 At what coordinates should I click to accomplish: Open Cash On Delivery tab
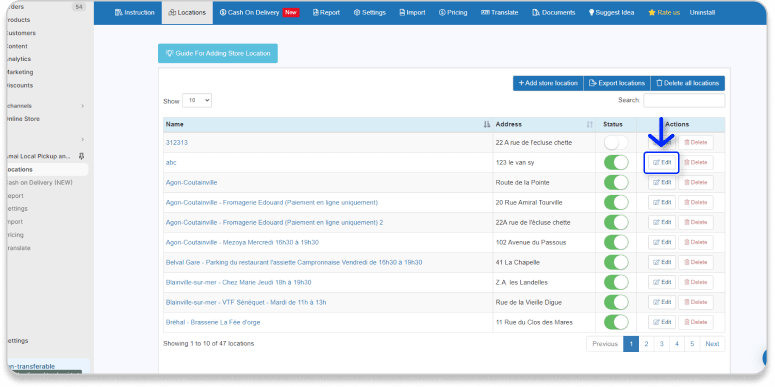tap(258, 12)
